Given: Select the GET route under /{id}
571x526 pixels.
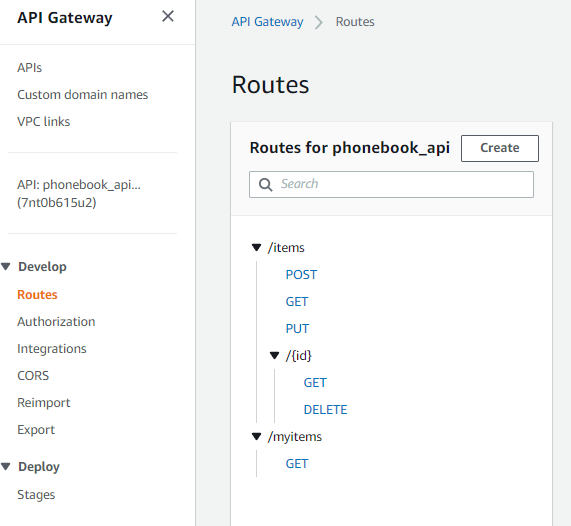Looking at the screenshot, I should pyautogui.click(x=315, y=383).
